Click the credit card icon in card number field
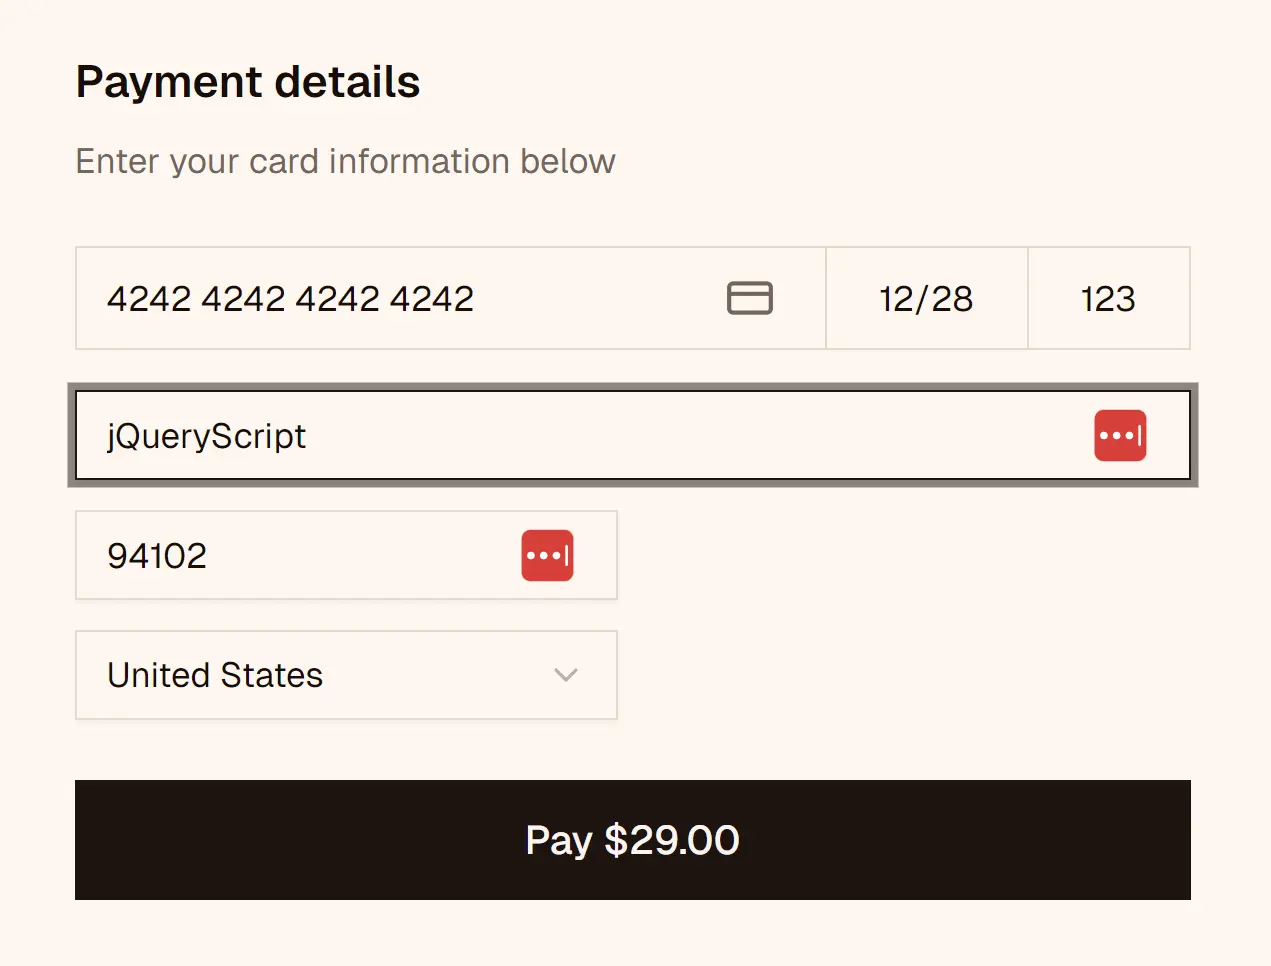Viewport: 1271px width, 966px height. point(750,298)
